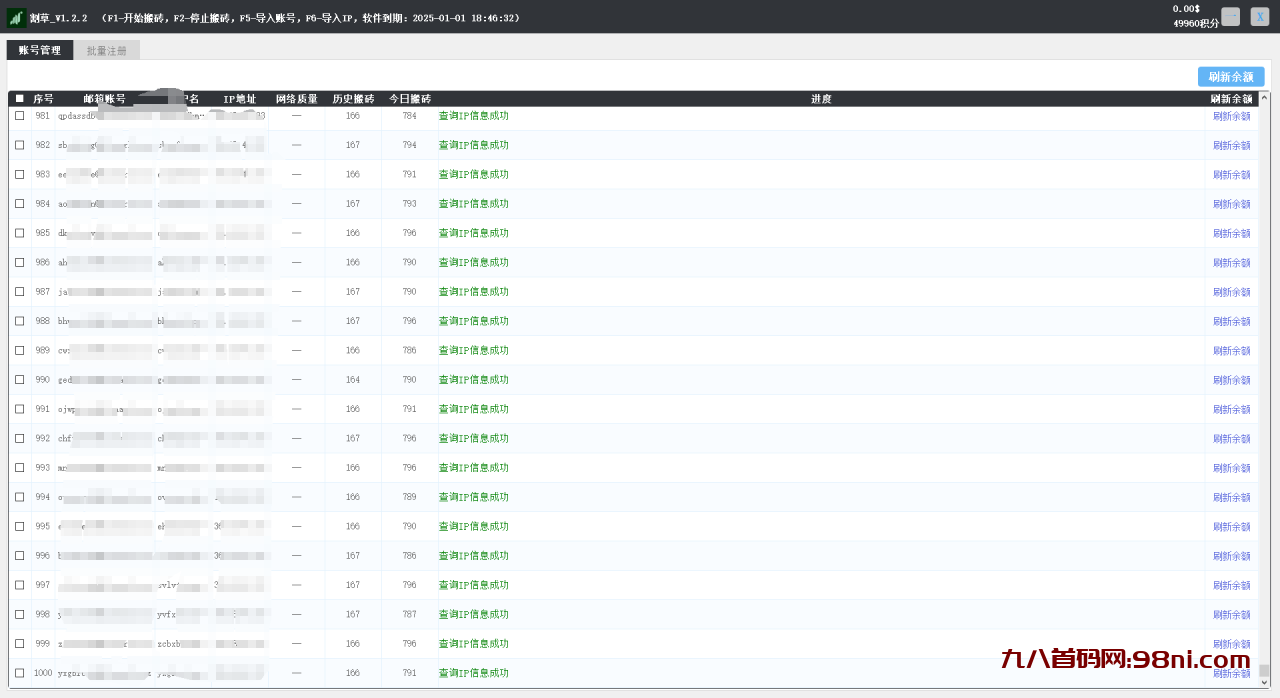The height and width of the screenshot is (698, 1280).
Task: Click the 序号 column header
Action: [43, 99]
